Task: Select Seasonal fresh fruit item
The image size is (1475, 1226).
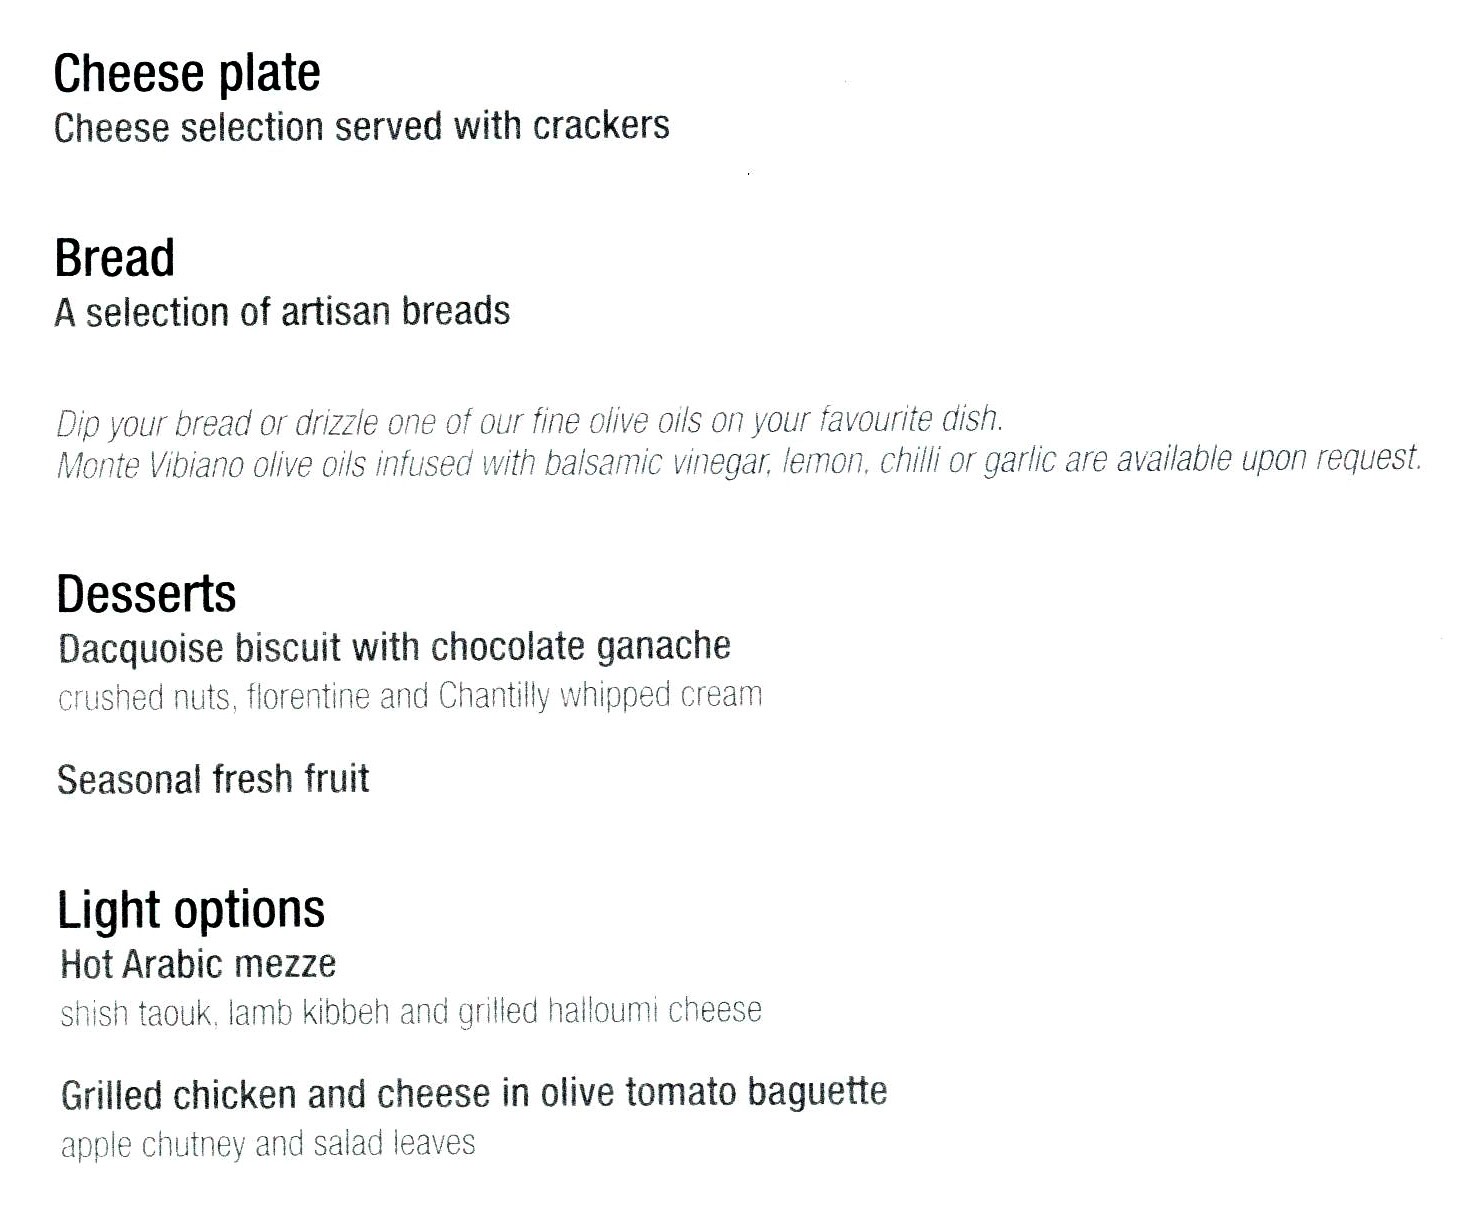Action: point(213,779)
